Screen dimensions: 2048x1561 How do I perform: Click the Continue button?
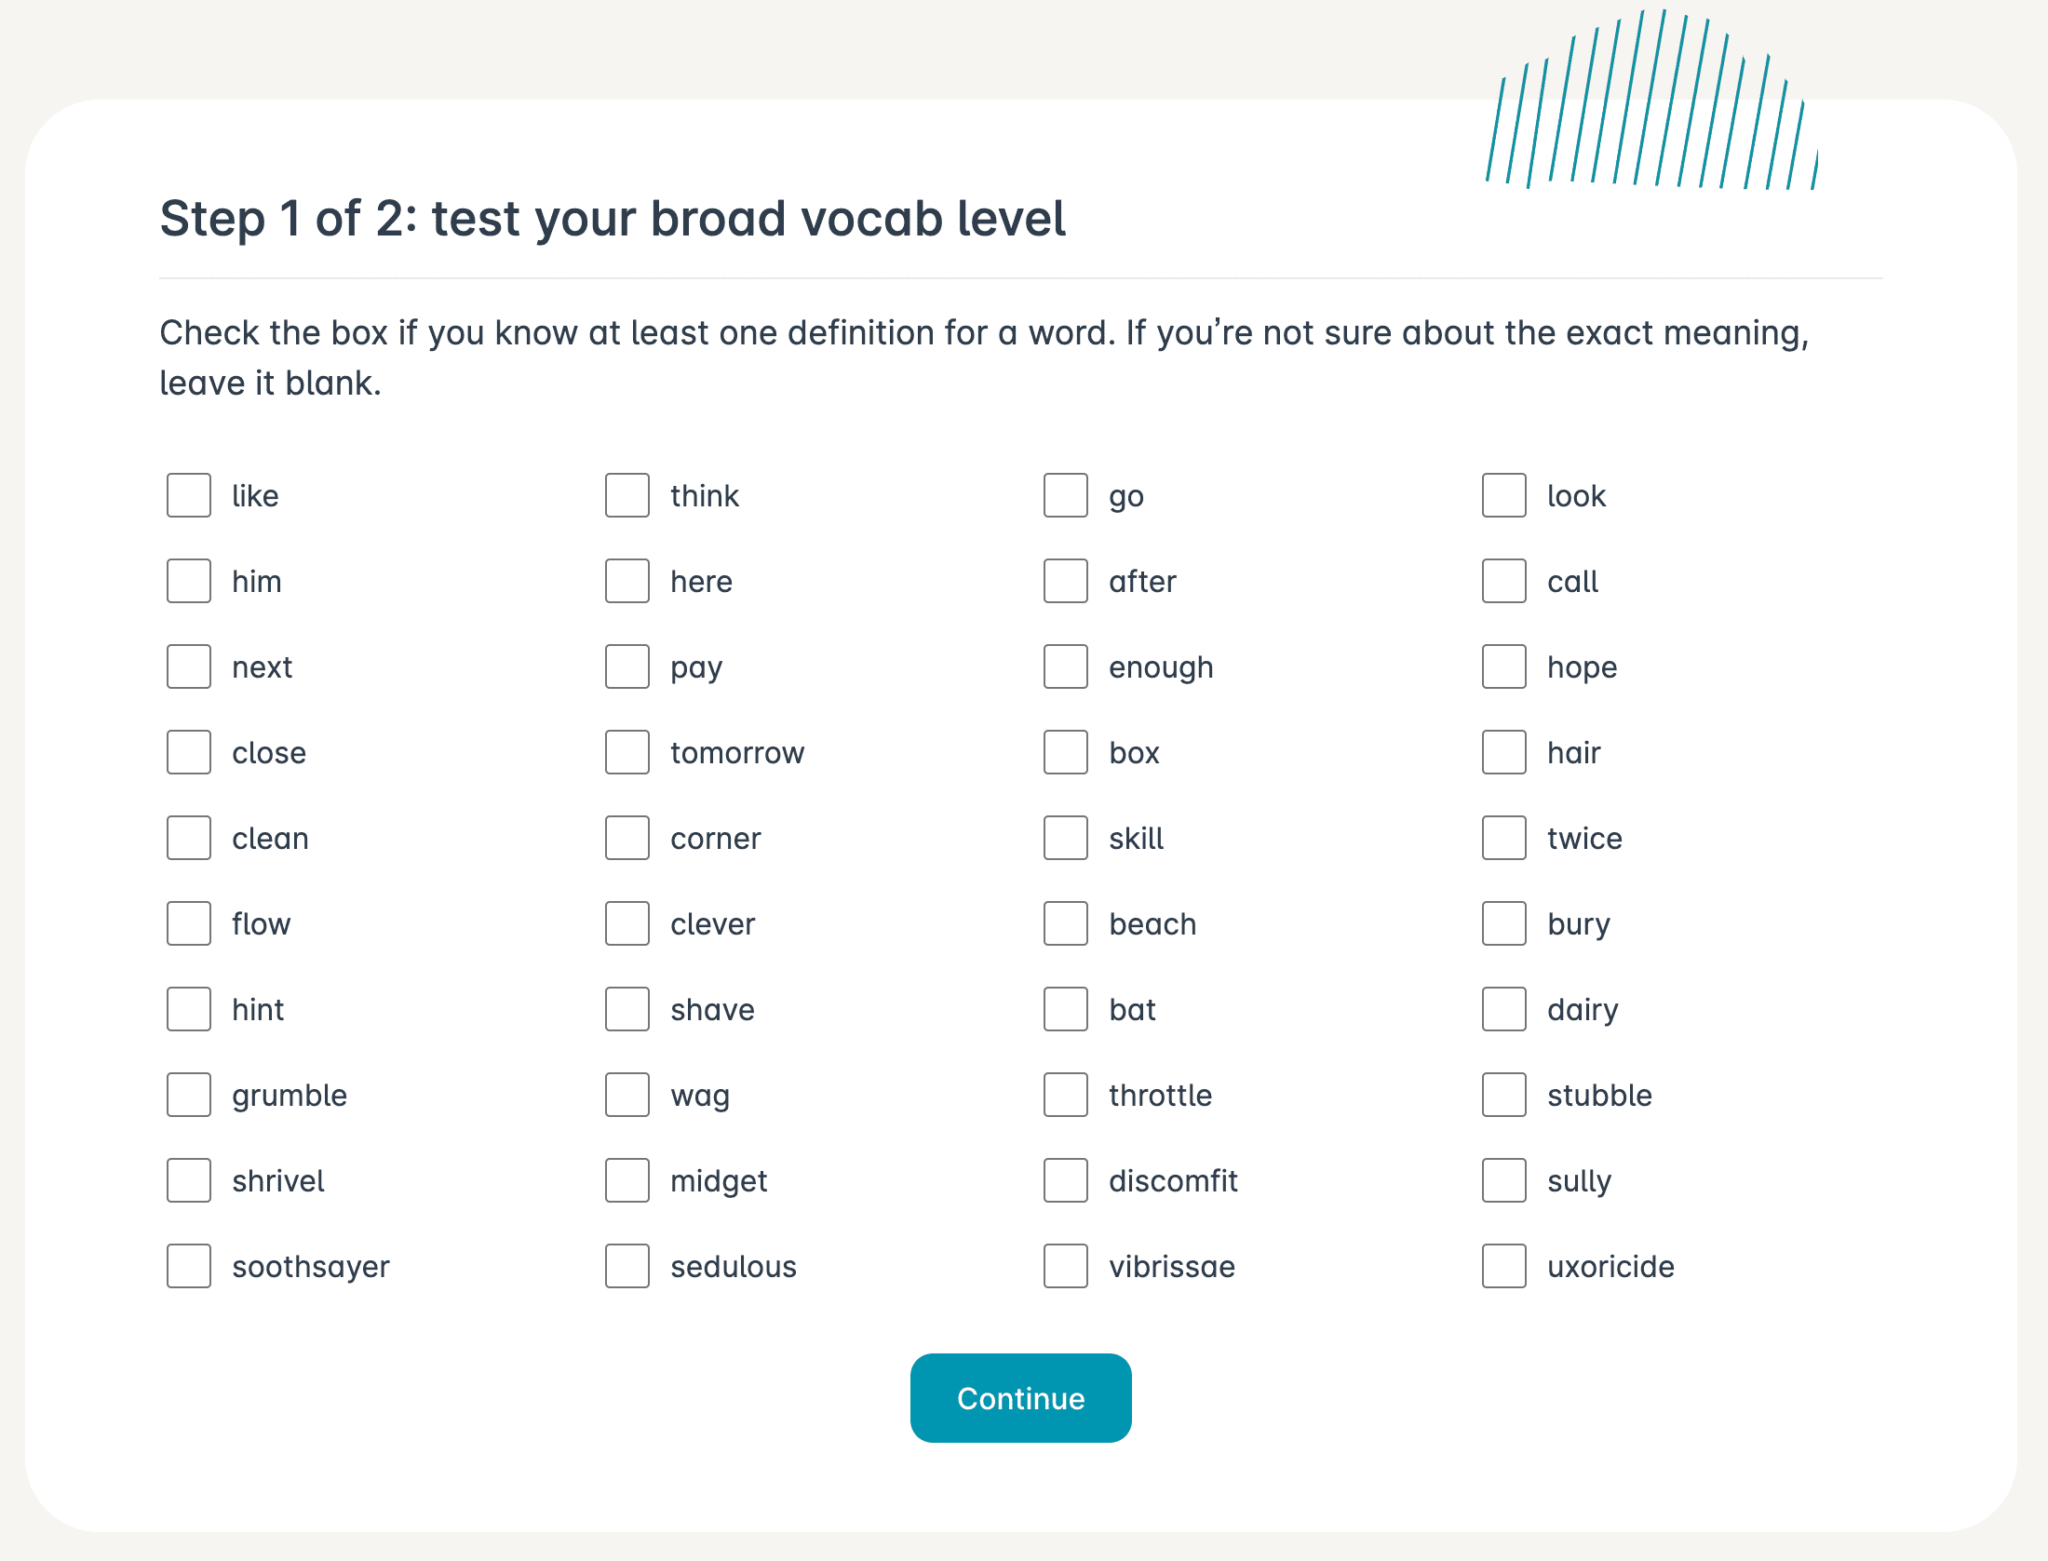1020,1398
